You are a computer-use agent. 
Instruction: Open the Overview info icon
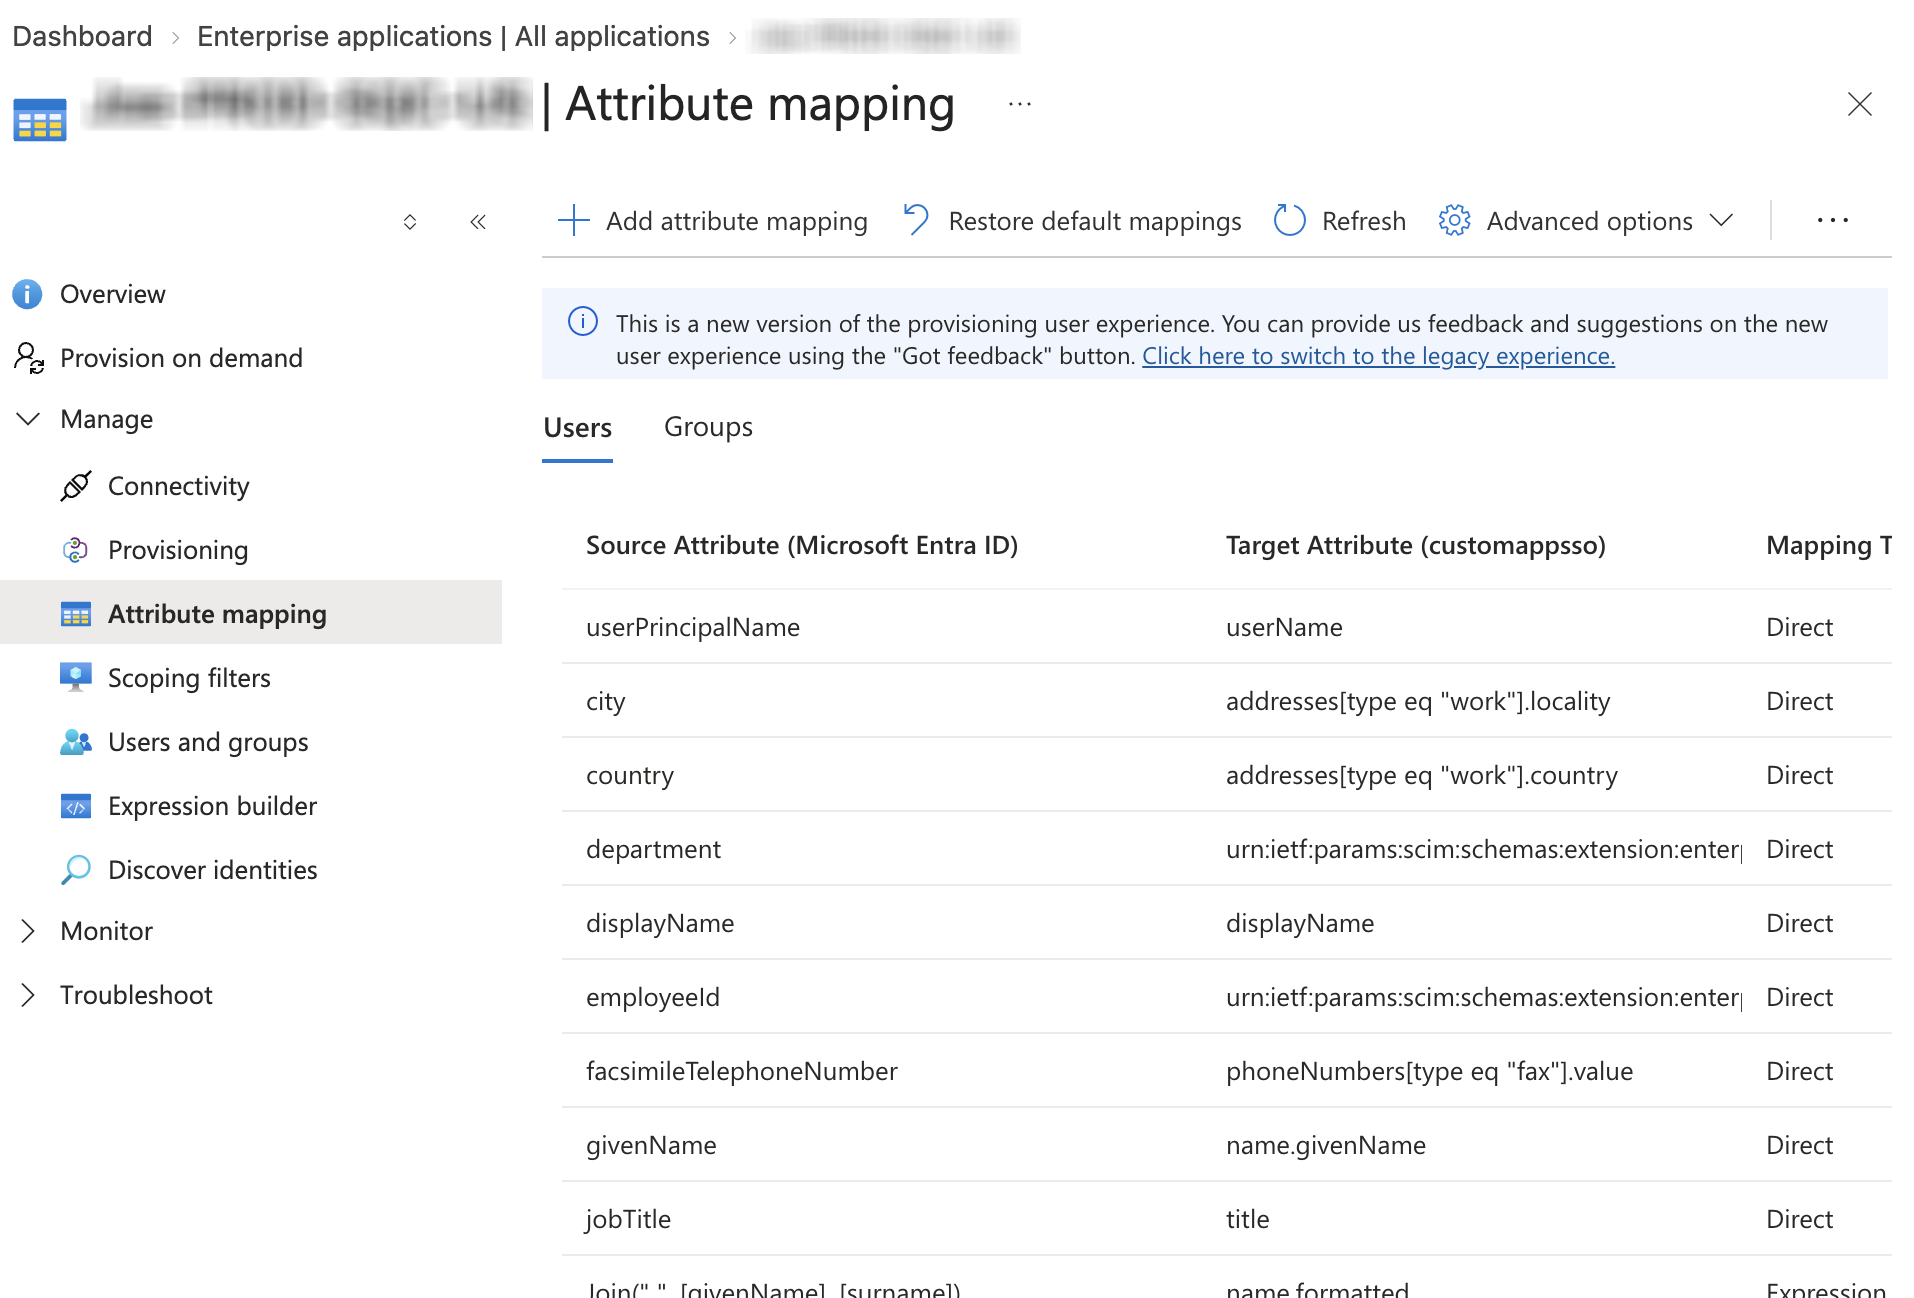[27, 294]
